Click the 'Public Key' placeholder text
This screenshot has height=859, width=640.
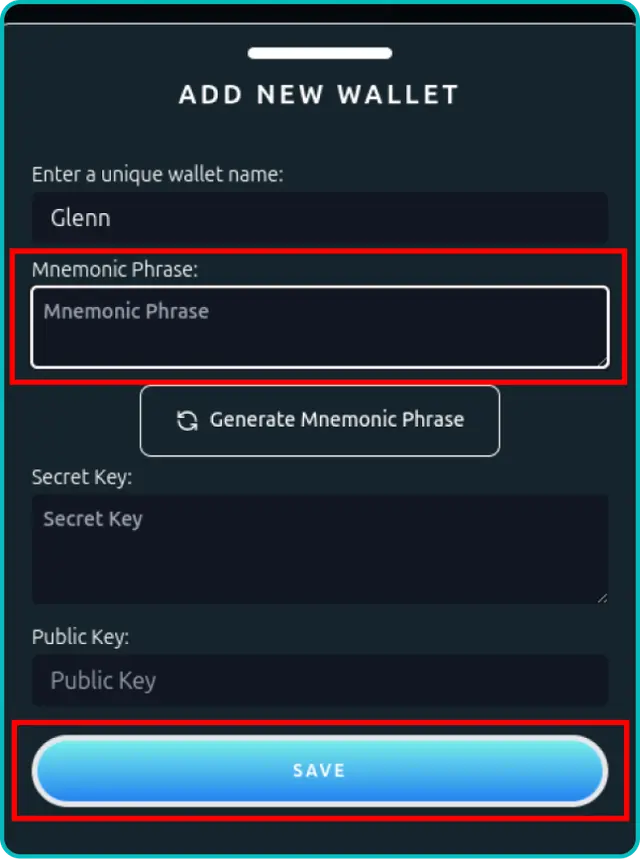pos(103,680)
